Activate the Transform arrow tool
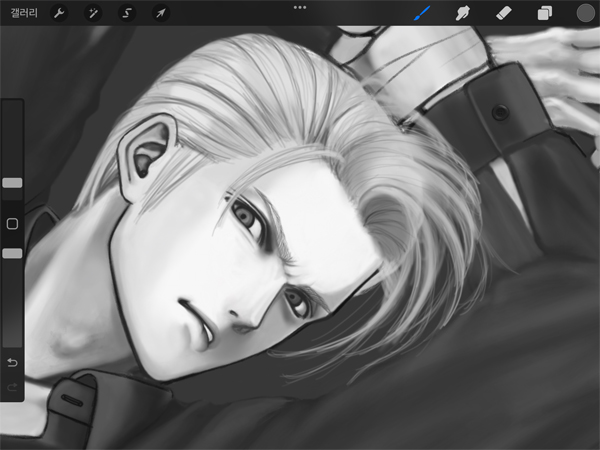This screenshot has height=450, width=600. pyautogui.click(x=161, y=13)
